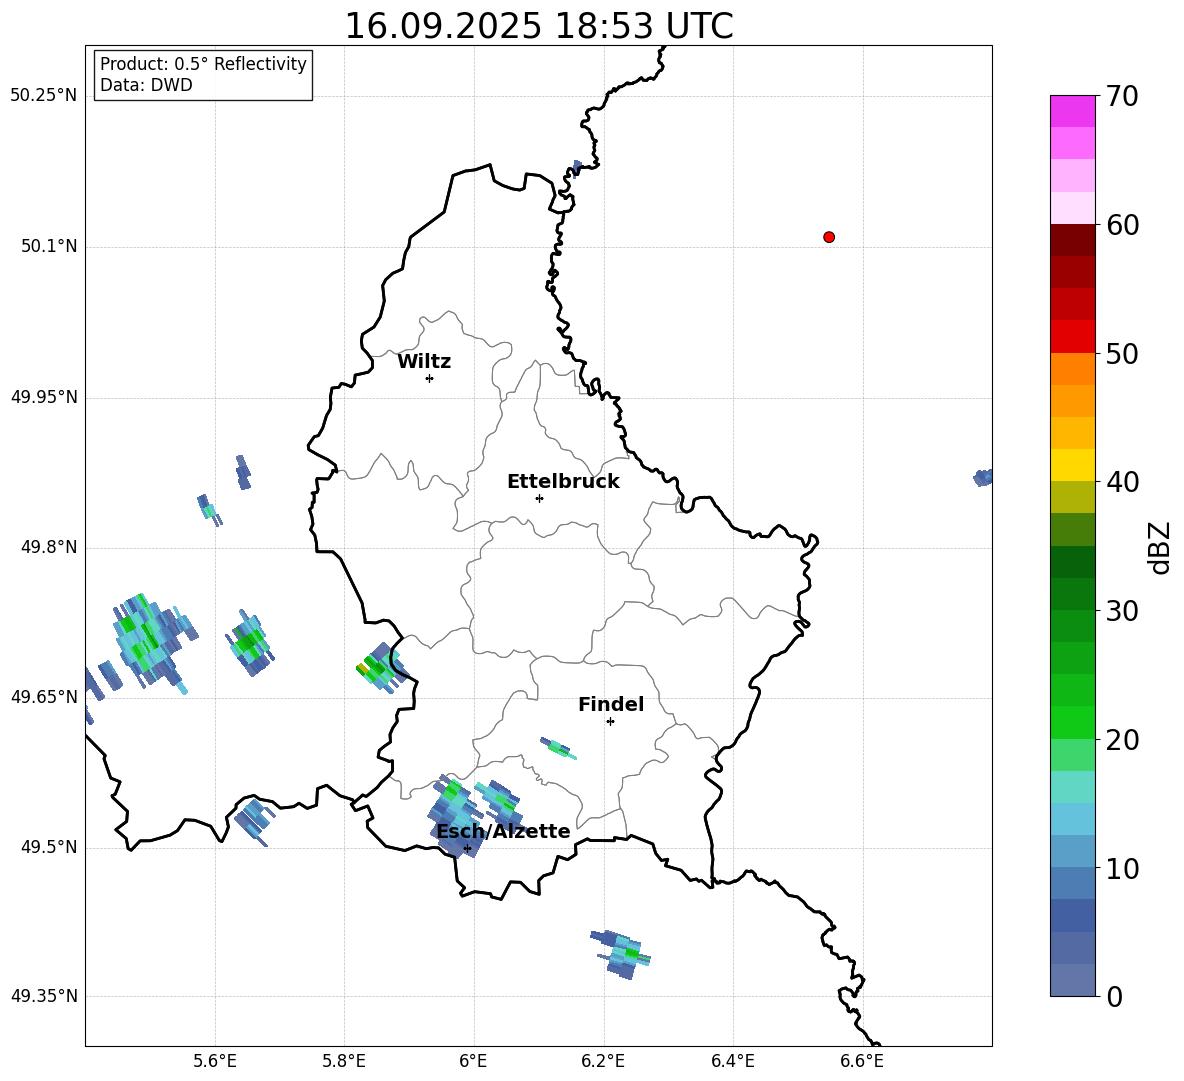Screen dimensions: 1184x1081
Task: Click the radar echo south of Luxembourg's border
Action: point(622,953)
